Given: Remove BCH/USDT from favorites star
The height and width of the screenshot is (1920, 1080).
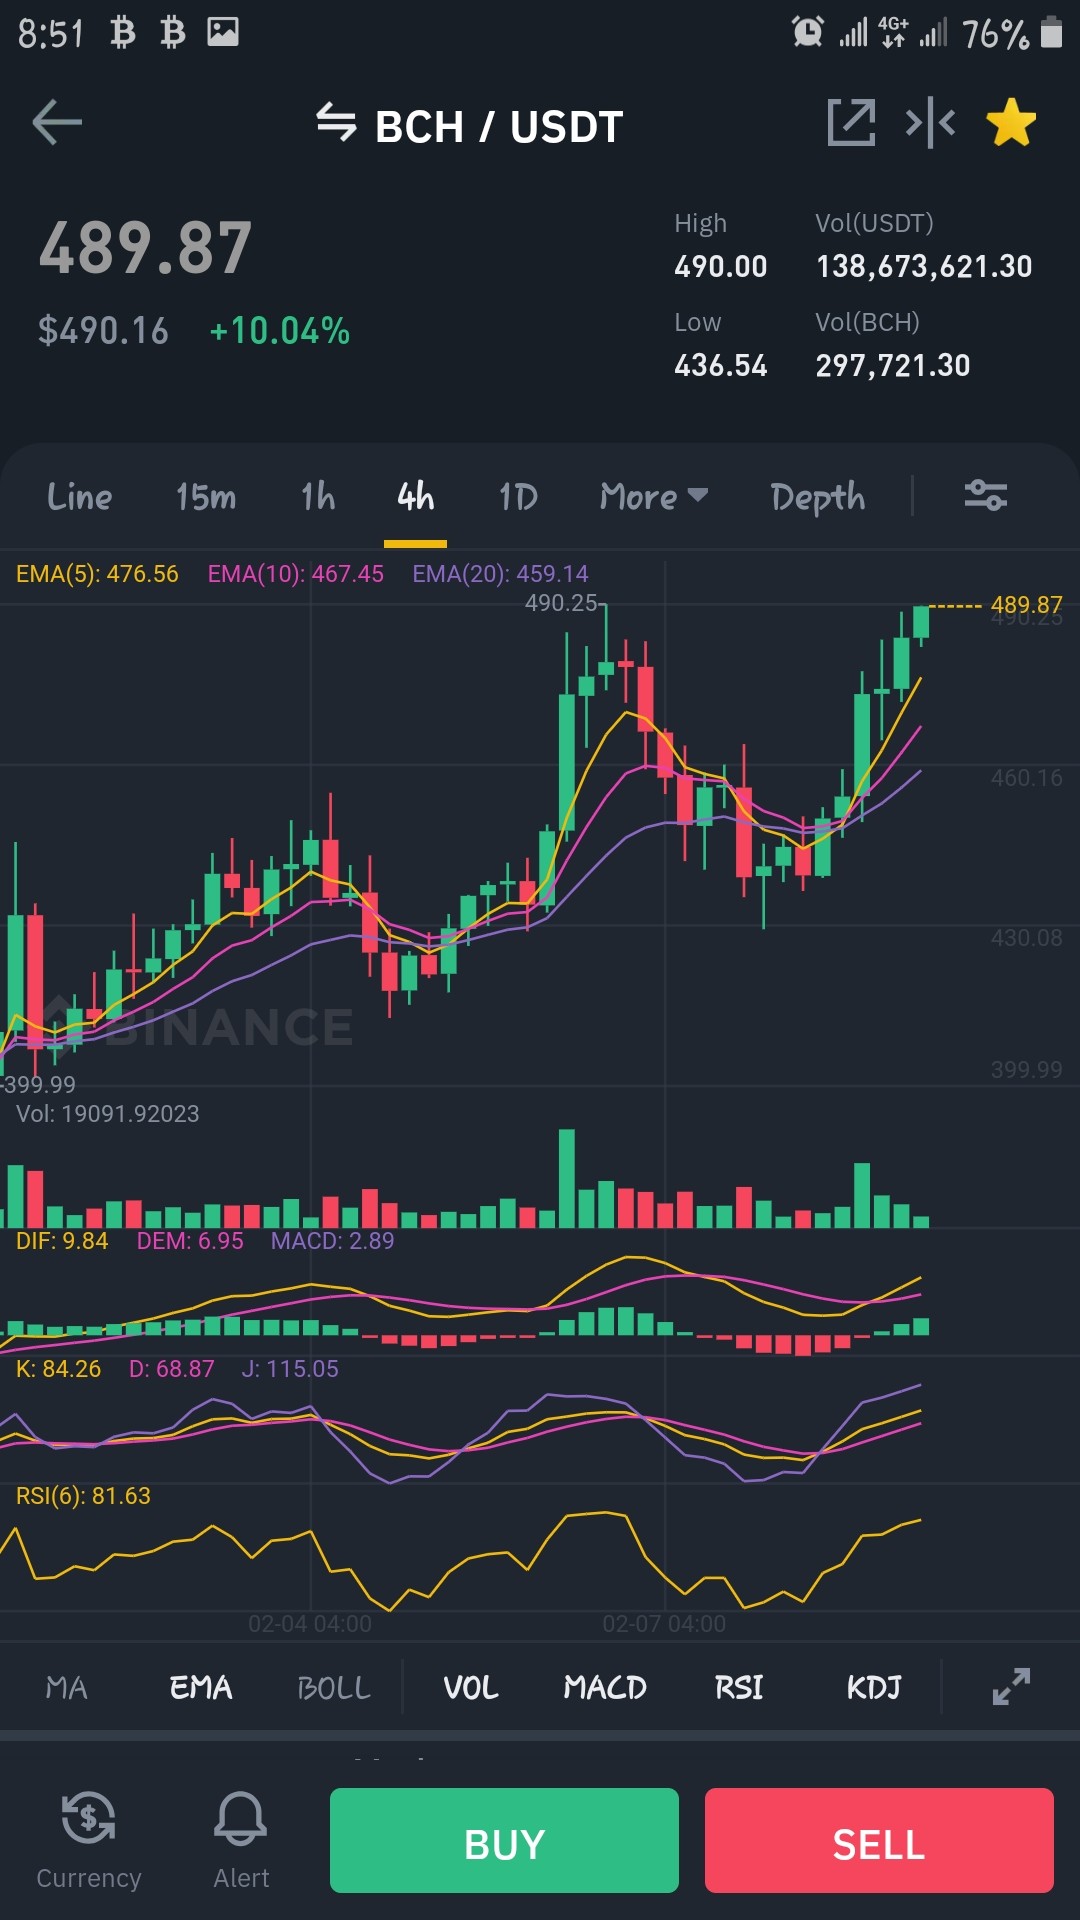Looking at the screenshot, I should 1011,123.
